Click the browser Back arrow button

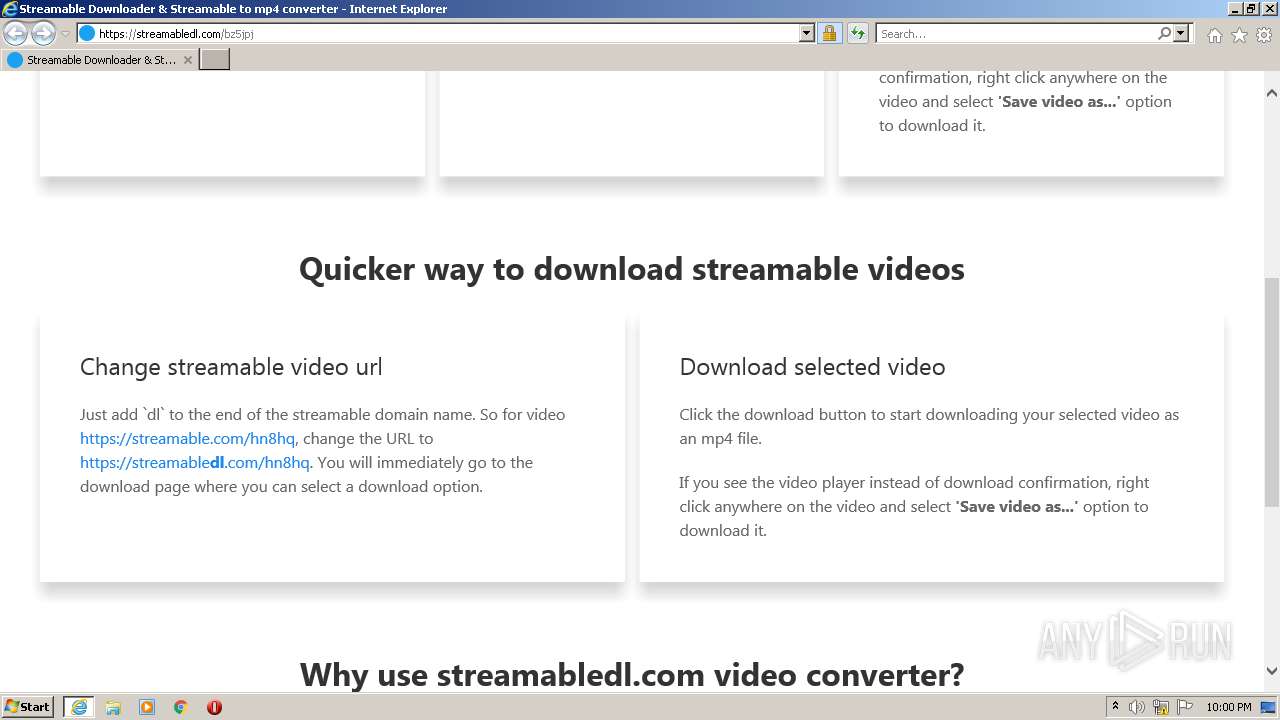[x=16, y=34]
